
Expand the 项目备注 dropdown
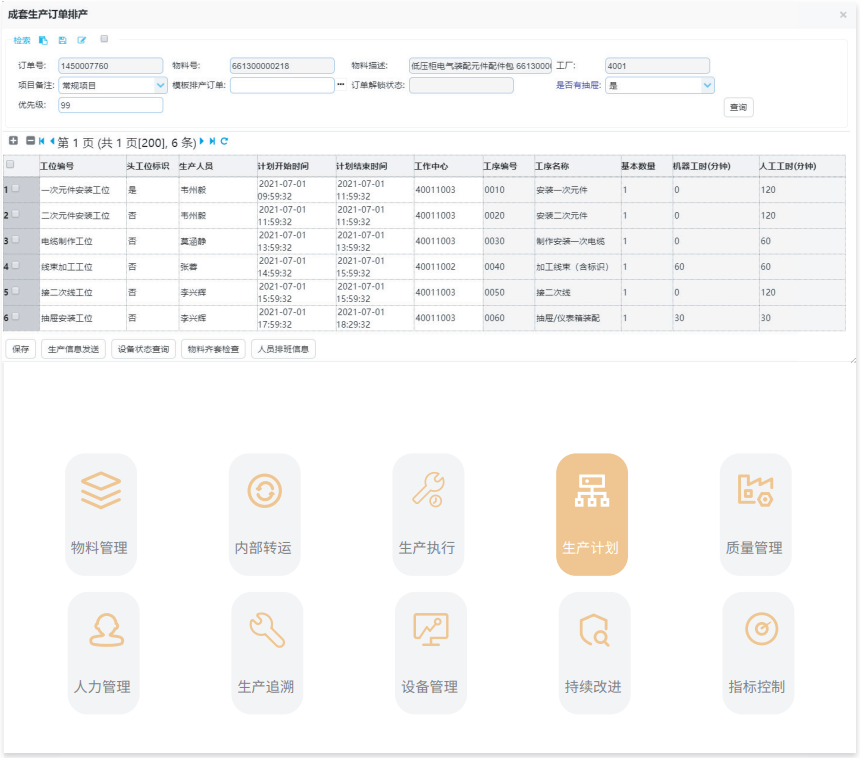point(160,85)
